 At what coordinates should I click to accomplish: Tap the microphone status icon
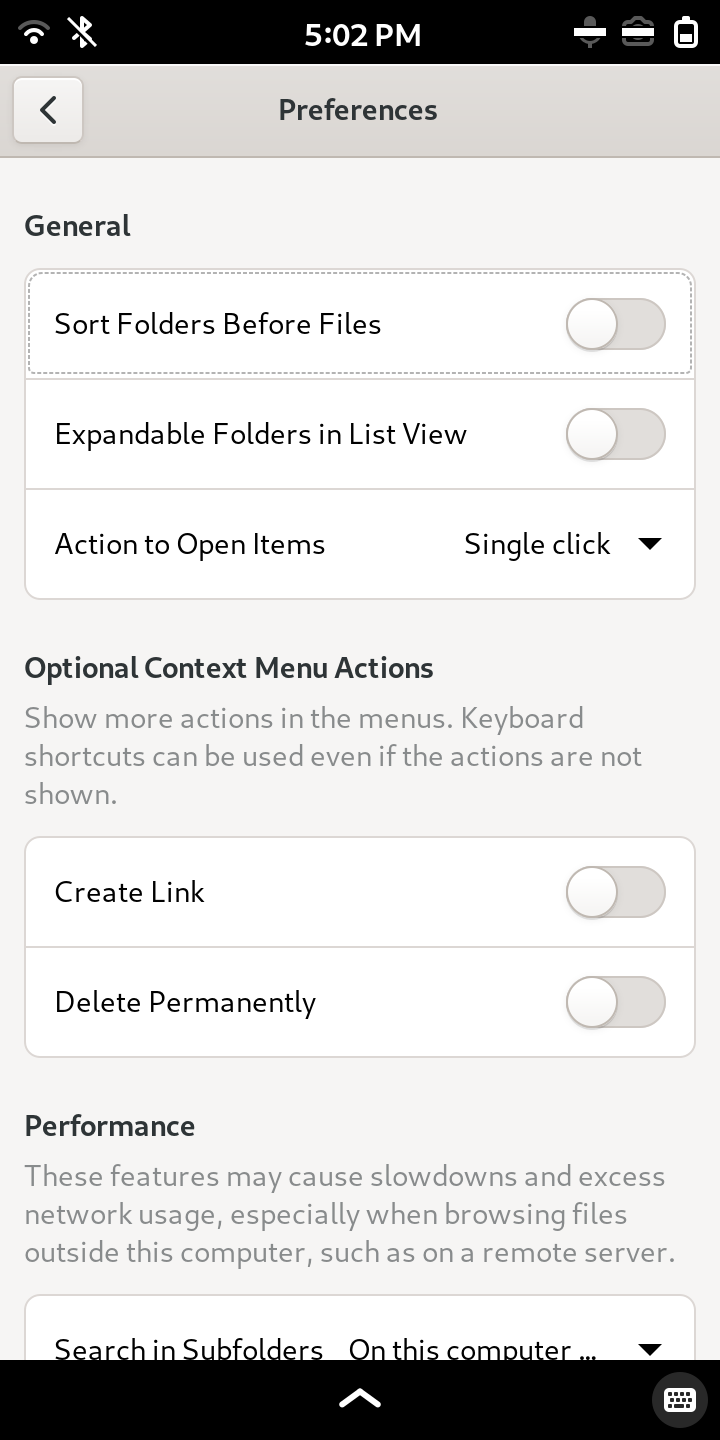click(x=590, y=33)
